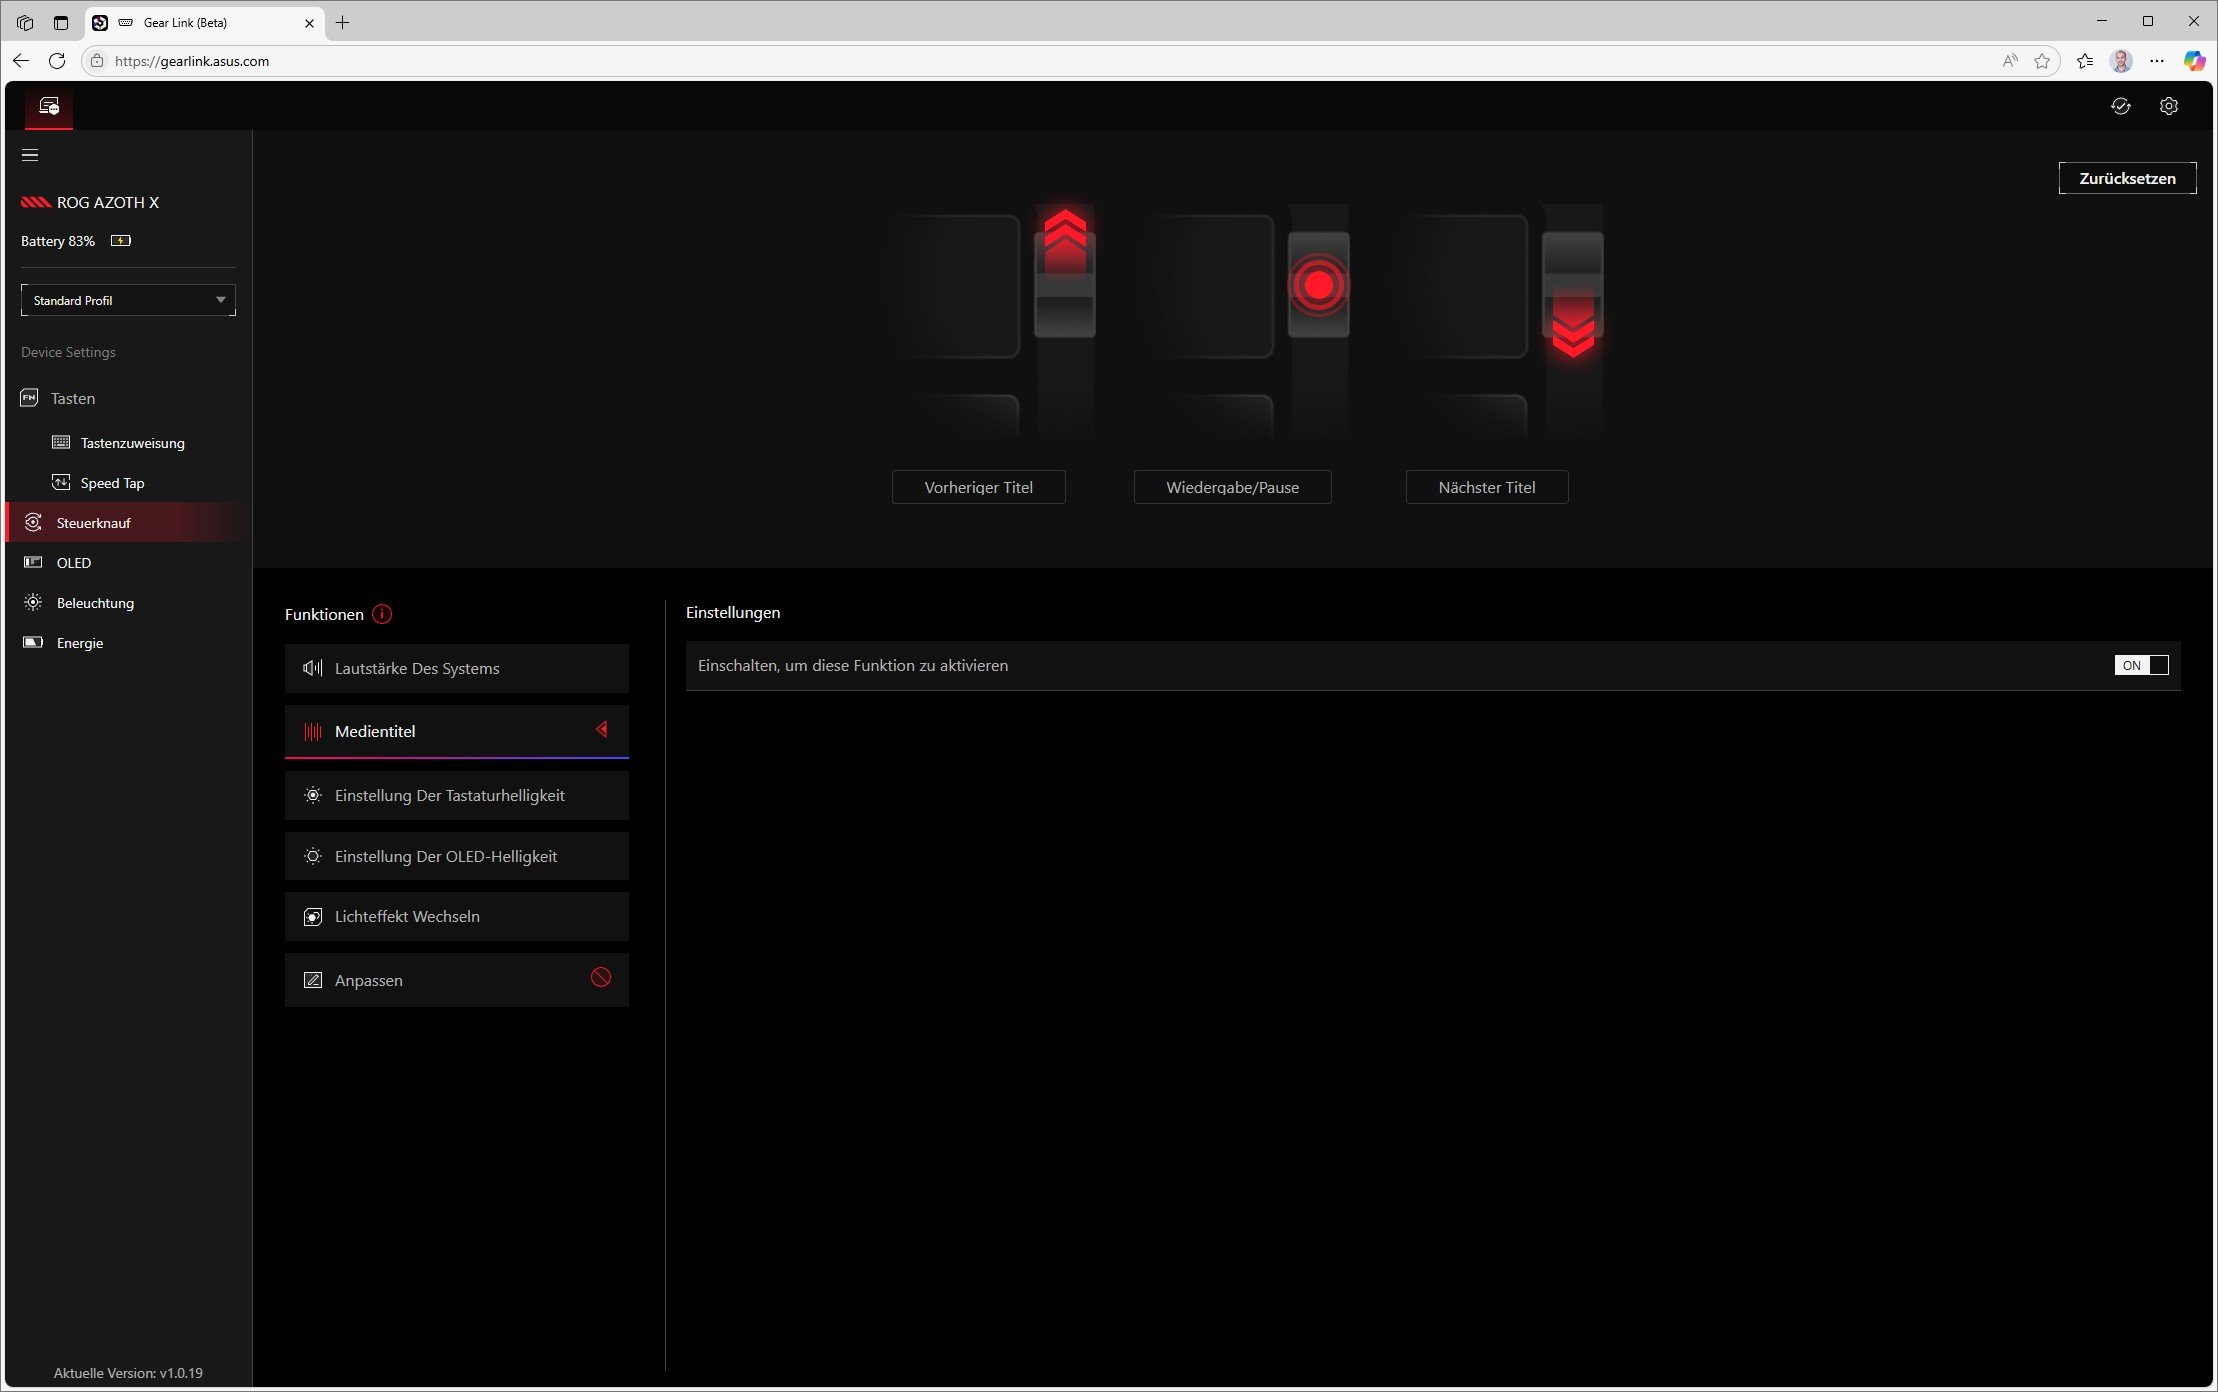2218x1392 pixels.
Task: Select the Beleuchtung lighting icon
Action: 33,602
